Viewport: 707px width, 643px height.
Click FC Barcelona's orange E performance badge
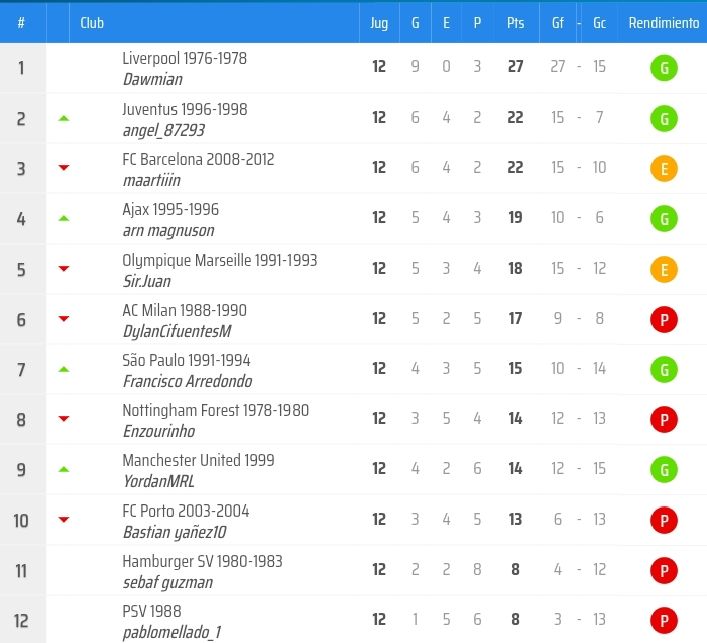click(663, 169)
